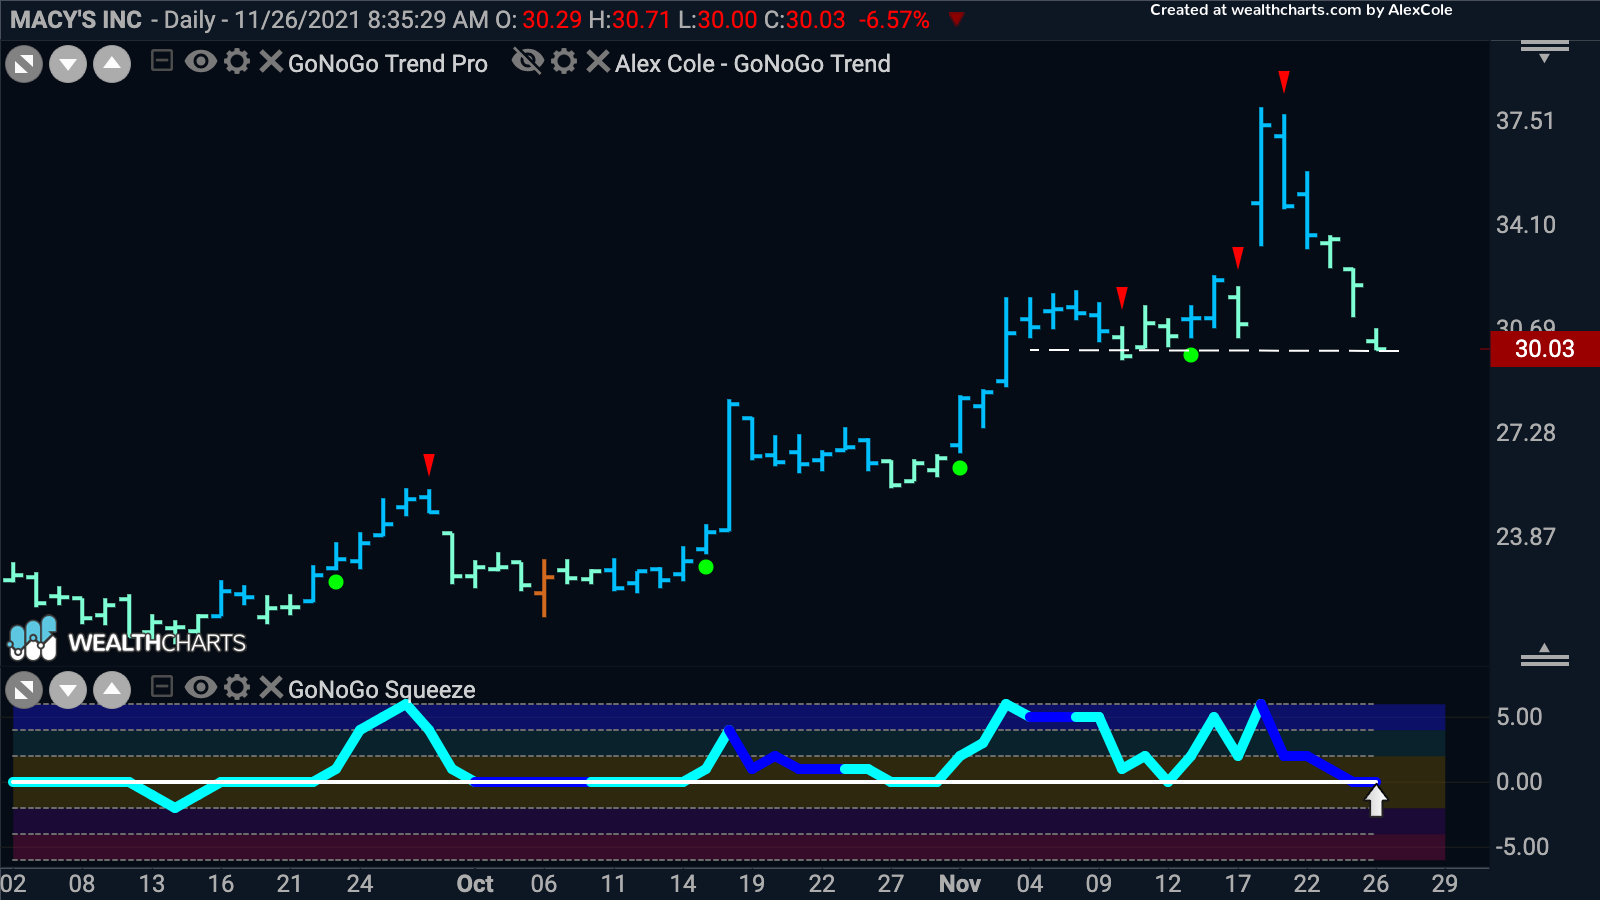This screenshot has height=900, width=1600.
Task: Click the red down-triangle beside -6.57%
Action: click(956, 19)
